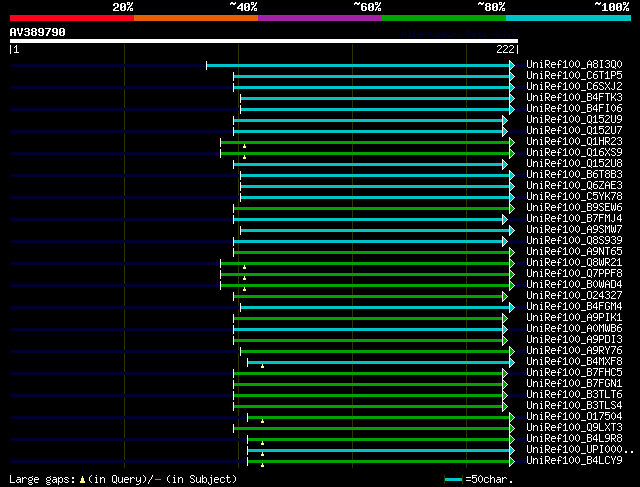Click the arrowhead ending the C6T1P5 bar
Image resolution: width=640 pixels, height=487 pixels.
click(512, 76)
